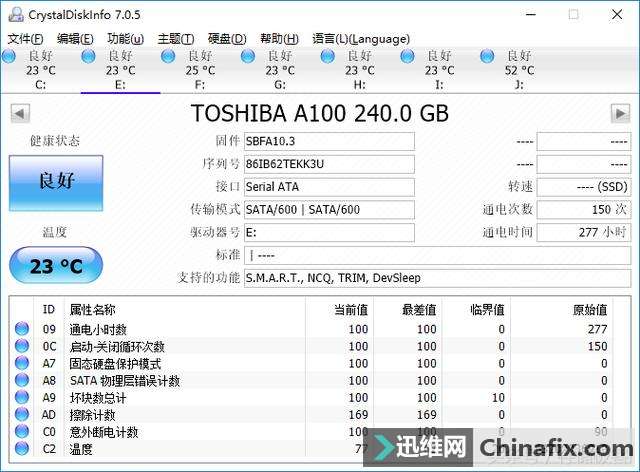Click status orb for attribute A7
The width and height of the screenshot is (640, 472).
coord(22,363)
